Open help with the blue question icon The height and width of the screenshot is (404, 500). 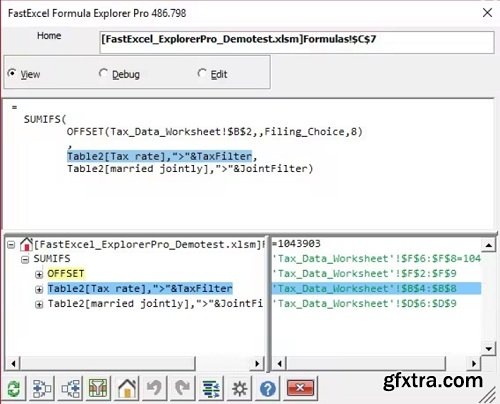(x=268, y=388)
